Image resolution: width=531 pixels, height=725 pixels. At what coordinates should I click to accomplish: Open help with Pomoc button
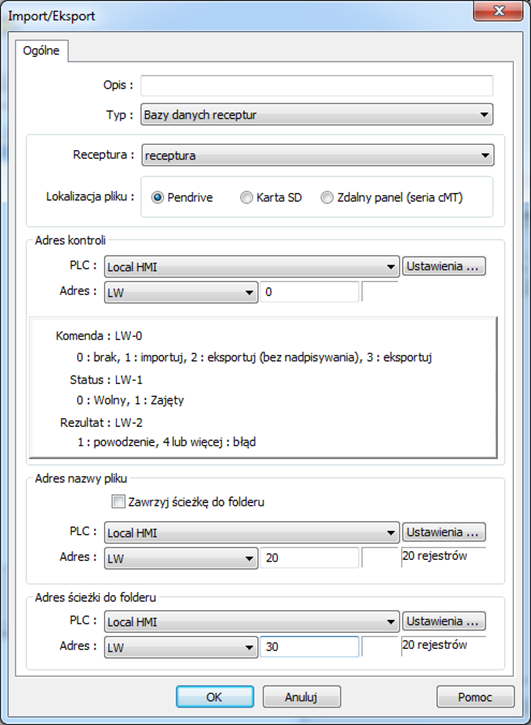[x=475, y=697]
